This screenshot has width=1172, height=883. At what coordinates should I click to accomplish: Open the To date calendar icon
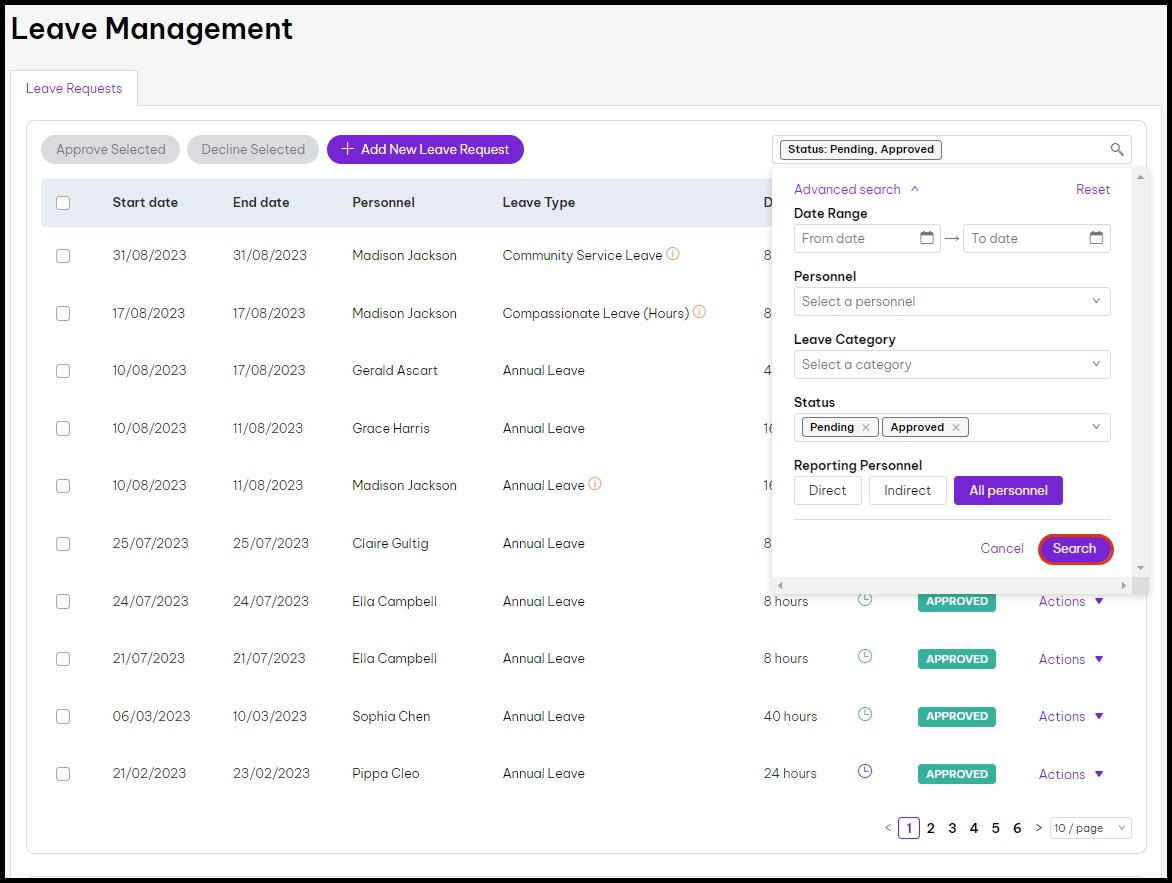[1096, 238]
